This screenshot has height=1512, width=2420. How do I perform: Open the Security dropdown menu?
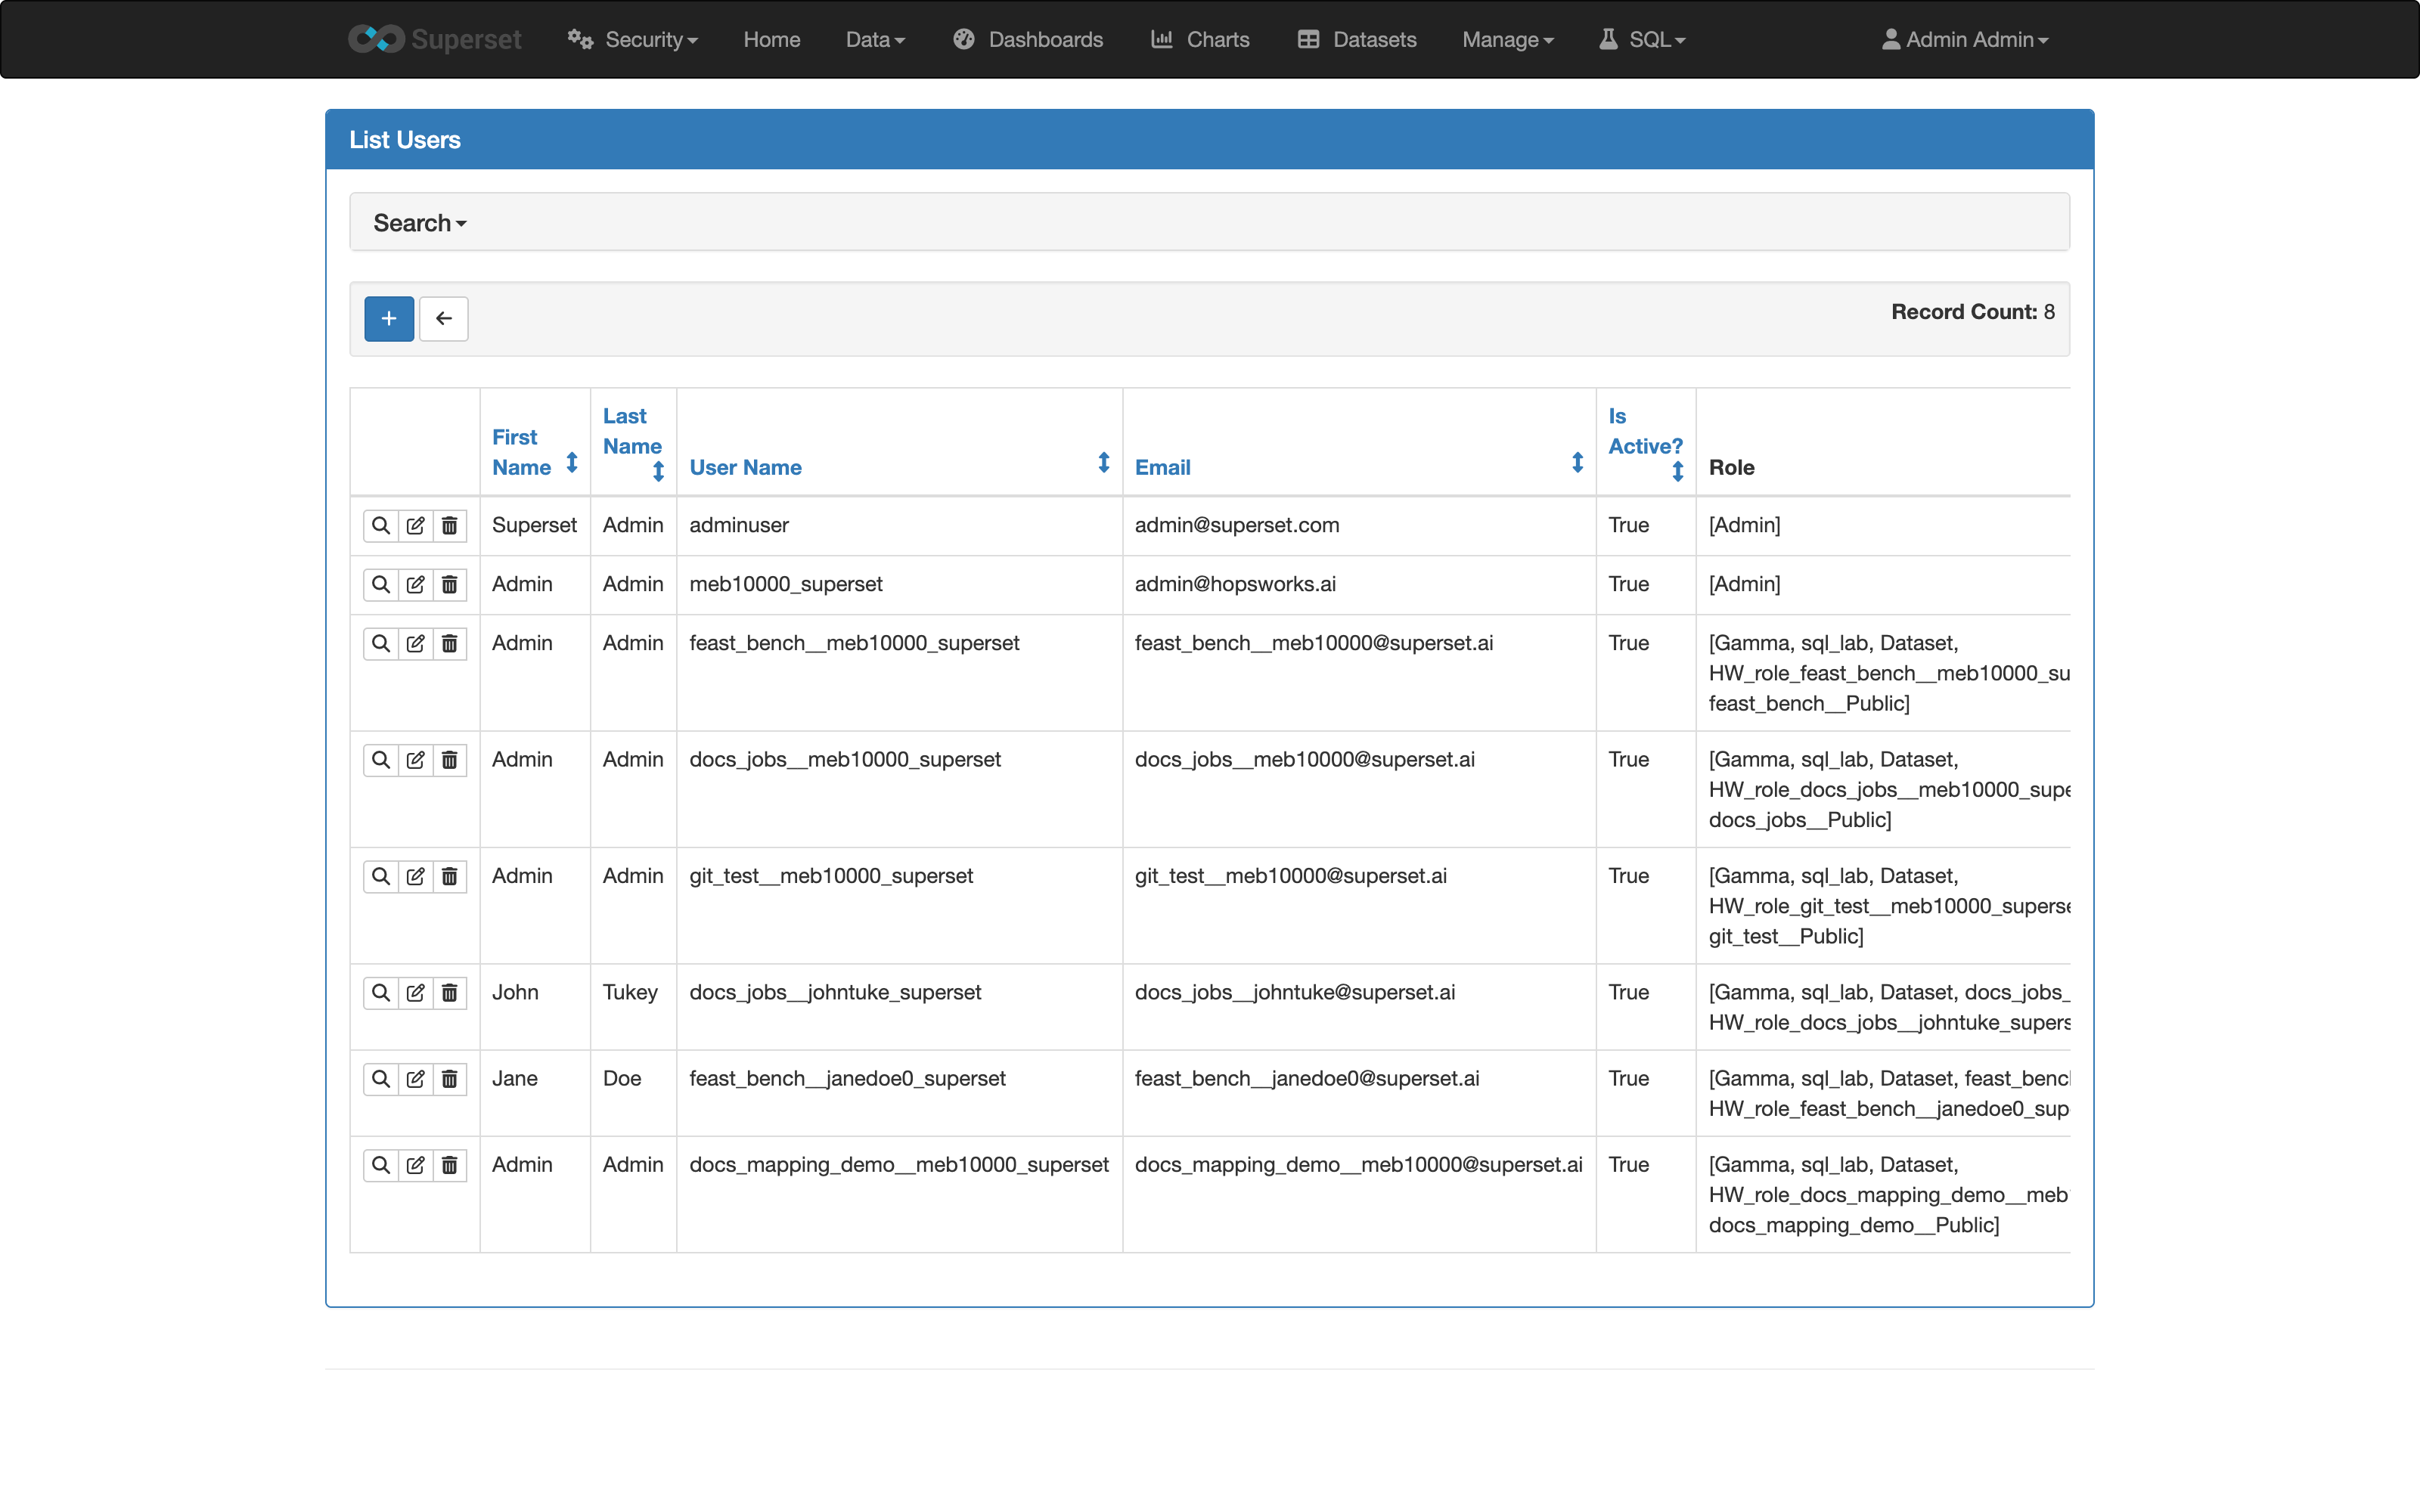(632, 39)
